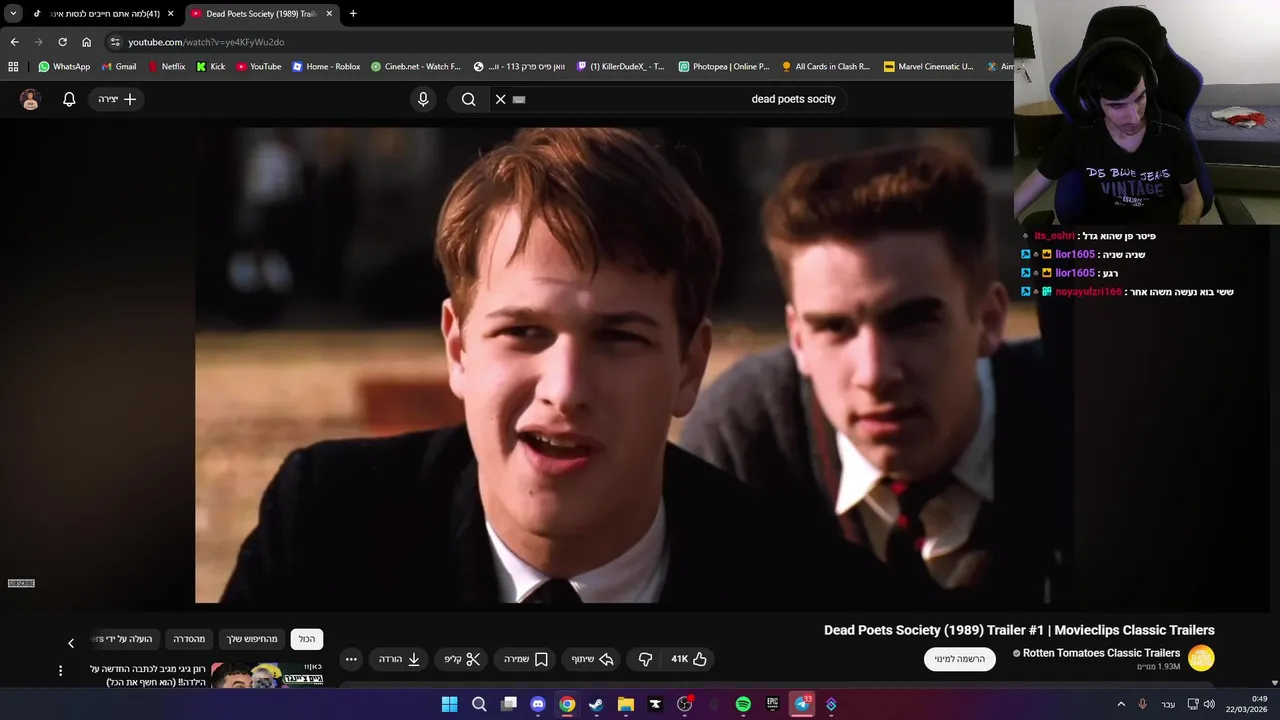Click the YouTube voice search microphone icon

(423, 99)
